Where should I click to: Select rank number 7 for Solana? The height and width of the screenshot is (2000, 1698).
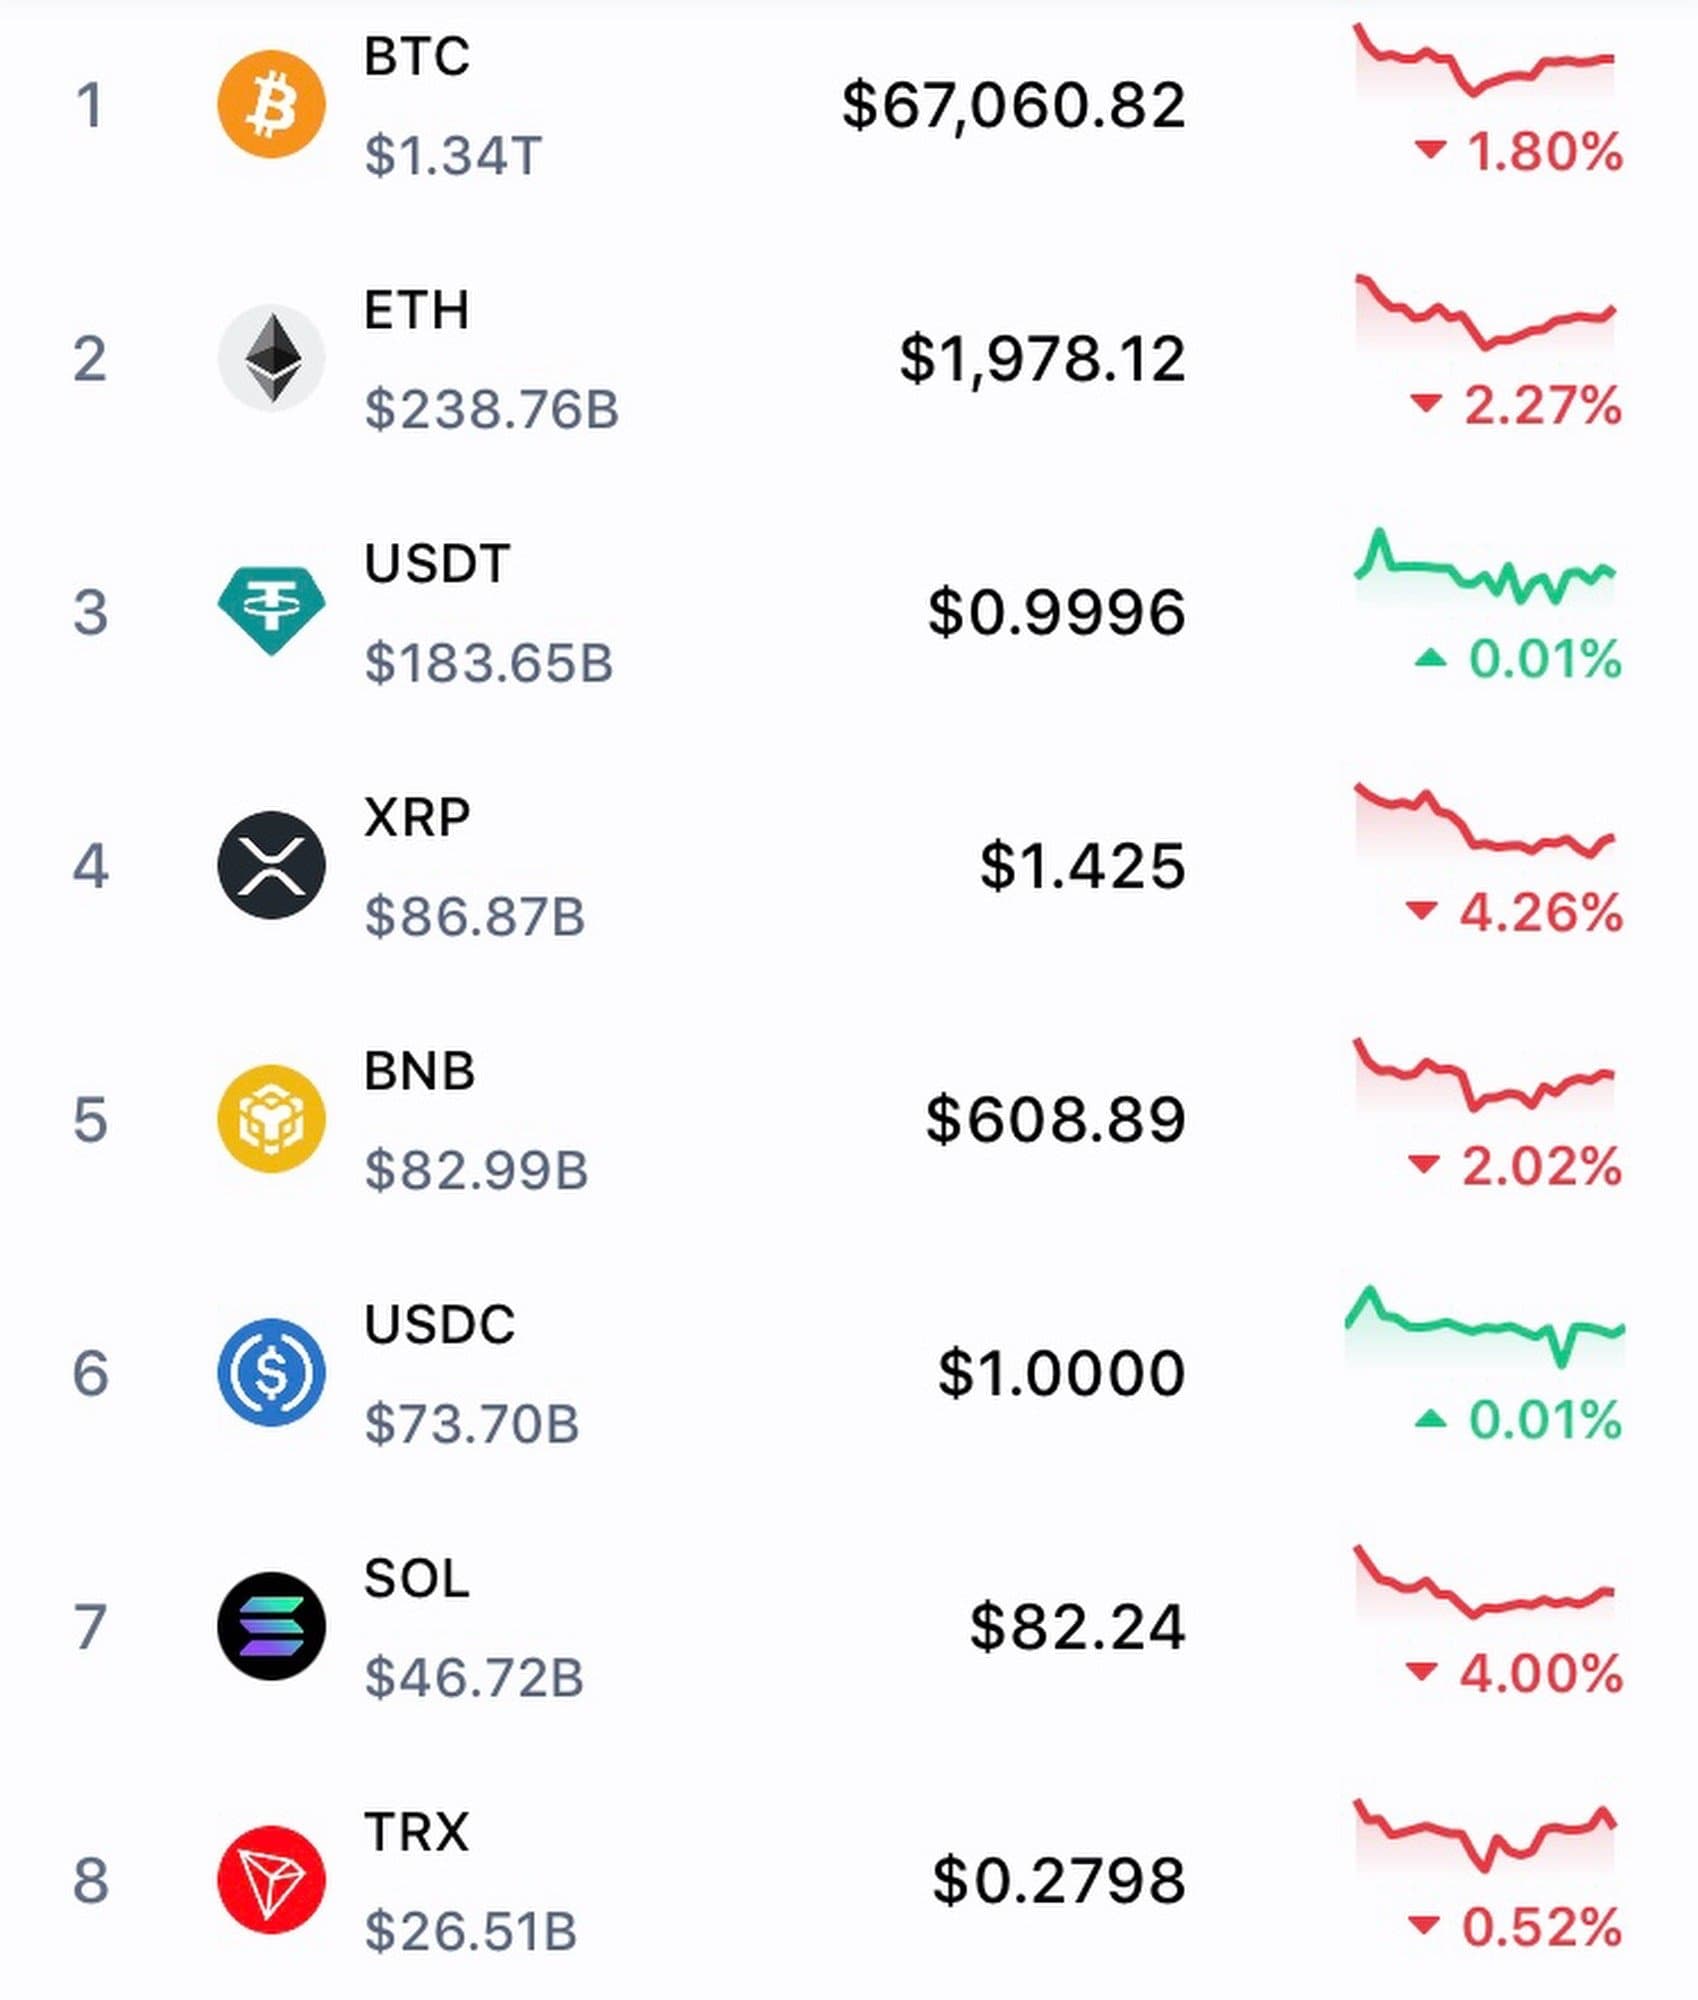tap(90, 1627)
